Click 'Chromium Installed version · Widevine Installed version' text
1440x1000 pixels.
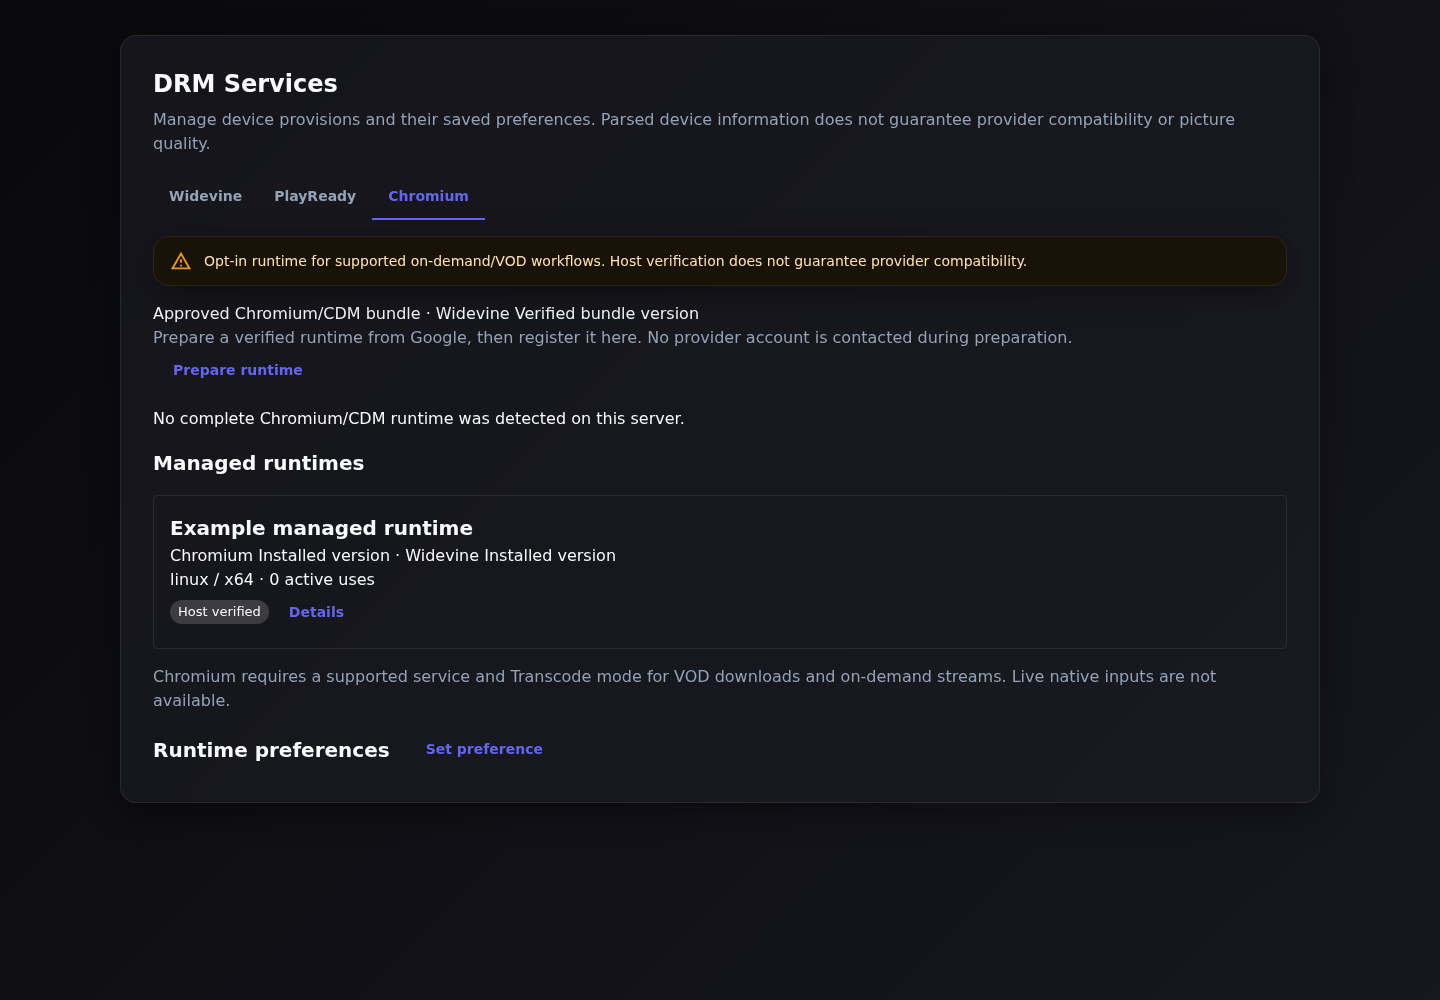[393, 555]
